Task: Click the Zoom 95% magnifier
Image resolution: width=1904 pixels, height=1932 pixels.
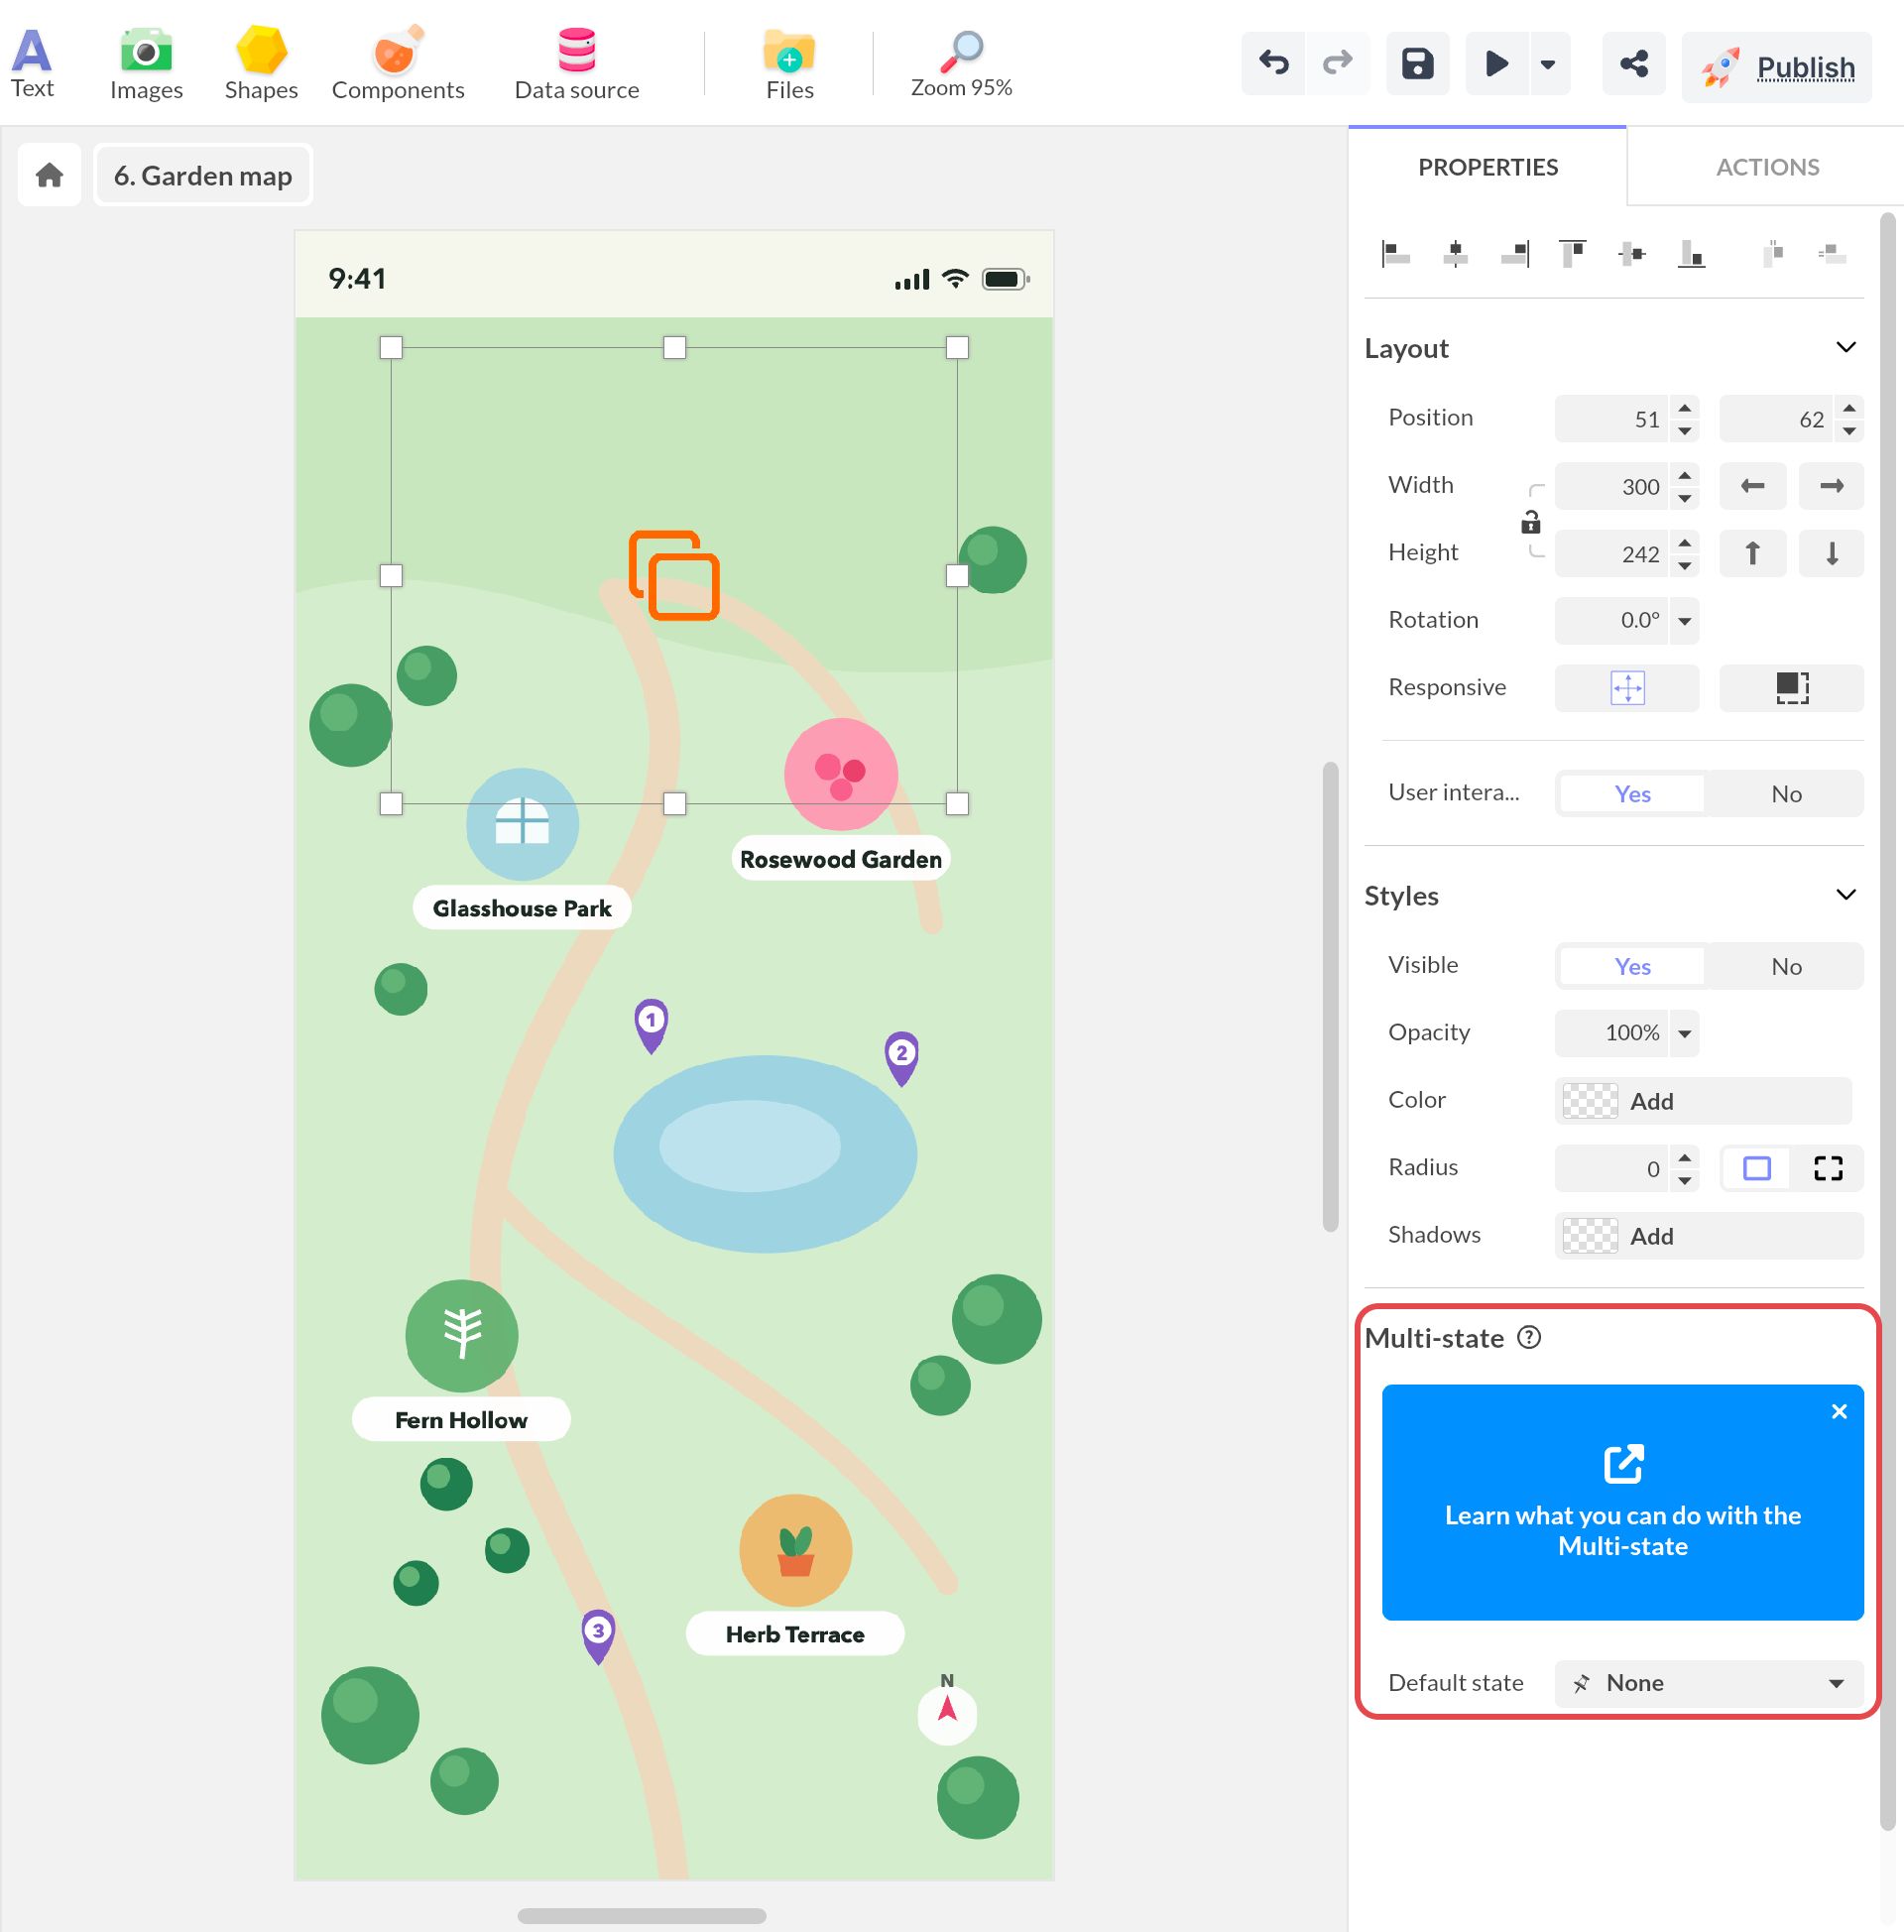Action: (961, 64)
